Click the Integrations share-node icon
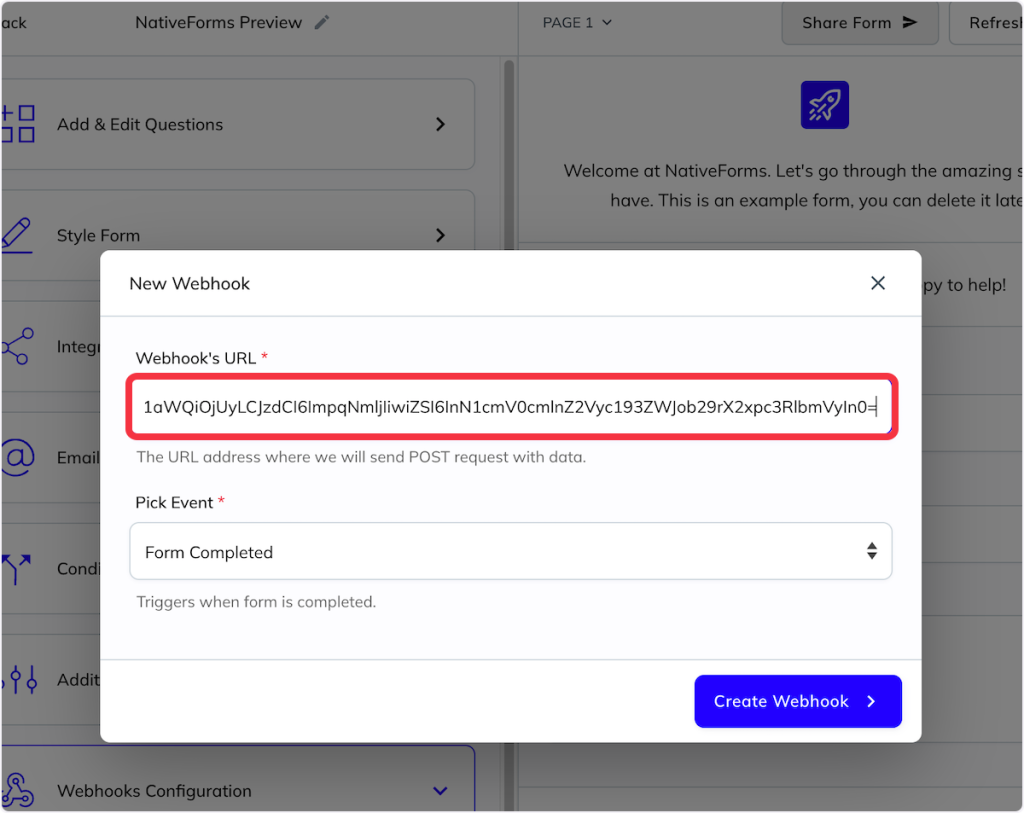Image resolution: width=1024 pixels, height=813 pixels. tap(17, 346)
